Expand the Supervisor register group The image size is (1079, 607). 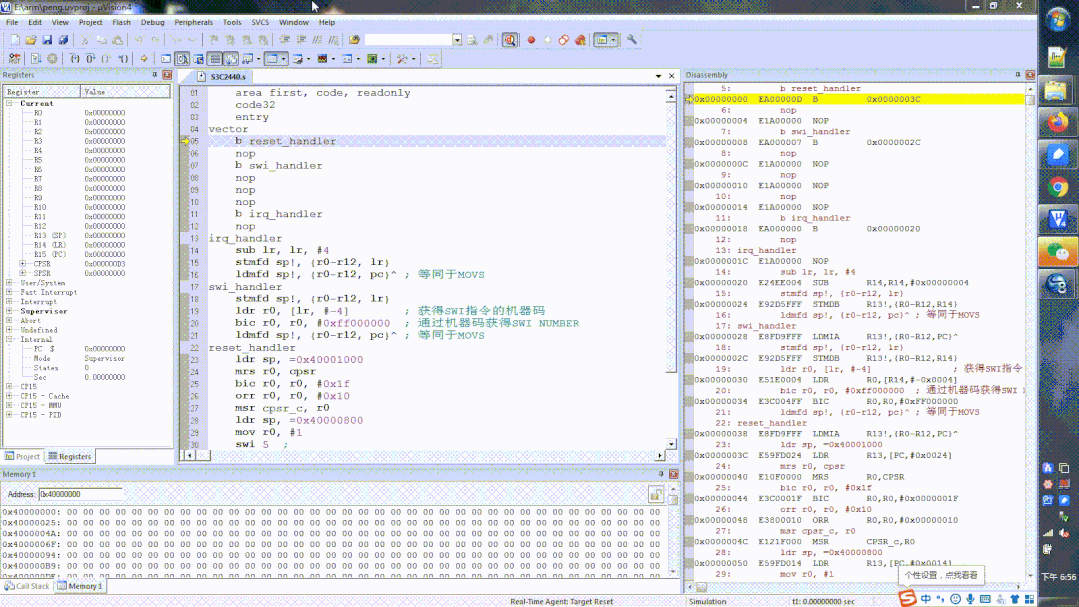10,311
